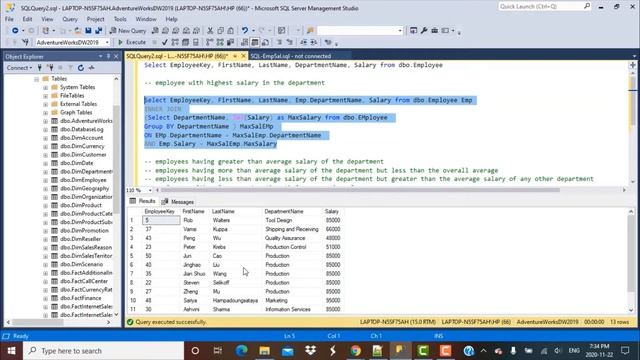Viewport: 640px width, 360px height.
Task: Toggle Results to Grid icon
Action: coord(255,42)
